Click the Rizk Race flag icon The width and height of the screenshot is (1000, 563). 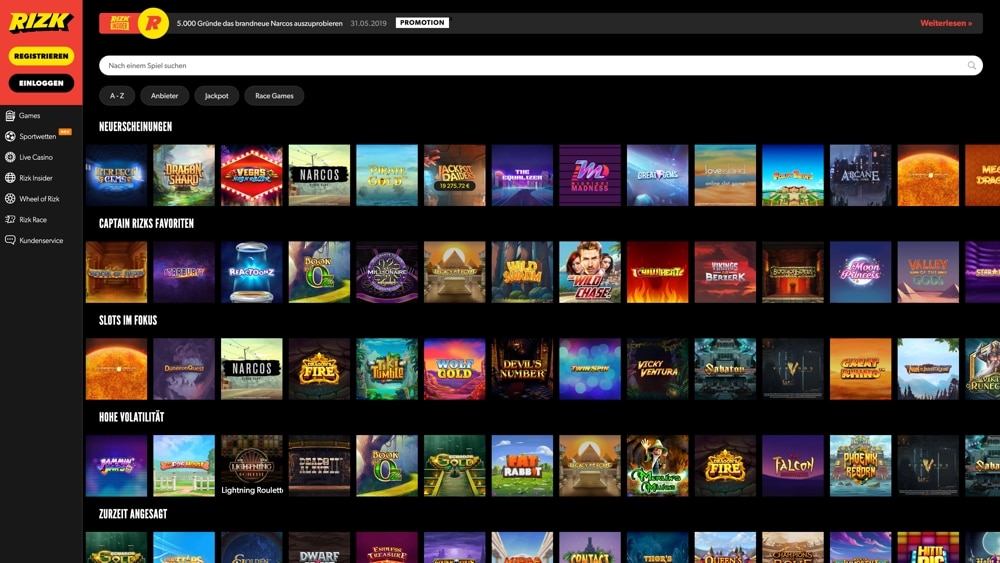pos(10,219)
